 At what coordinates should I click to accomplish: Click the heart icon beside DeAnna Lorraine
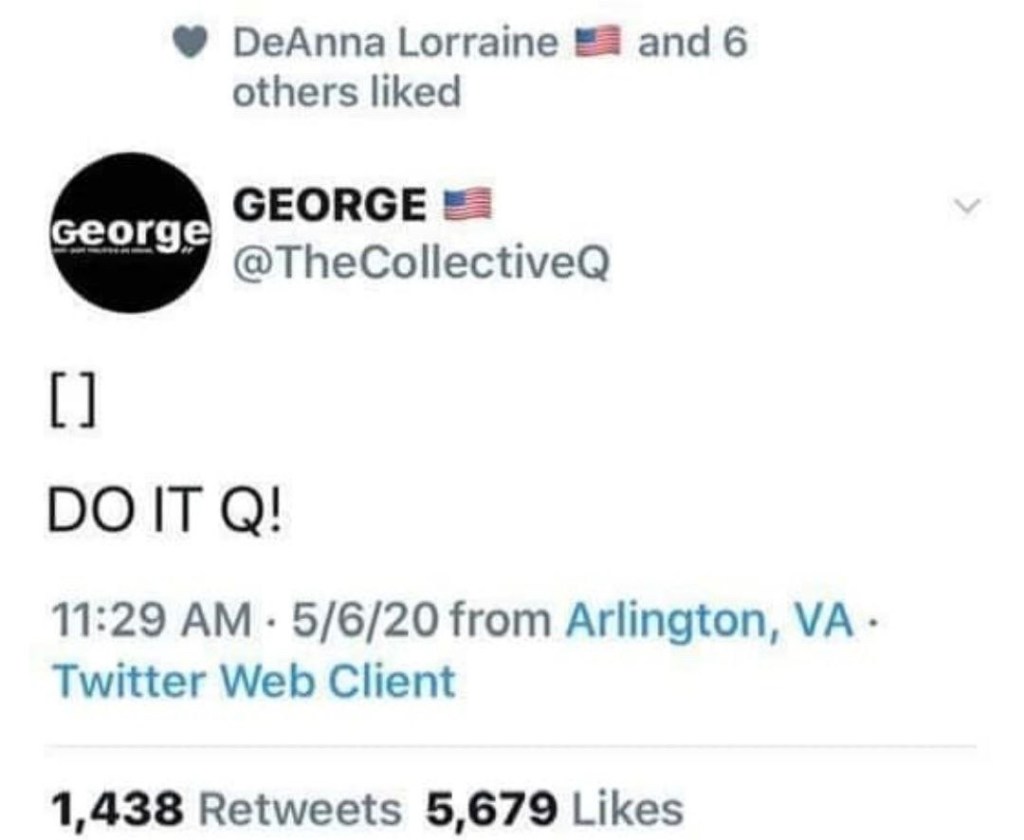pyautogui.click(x=190, y=44)
